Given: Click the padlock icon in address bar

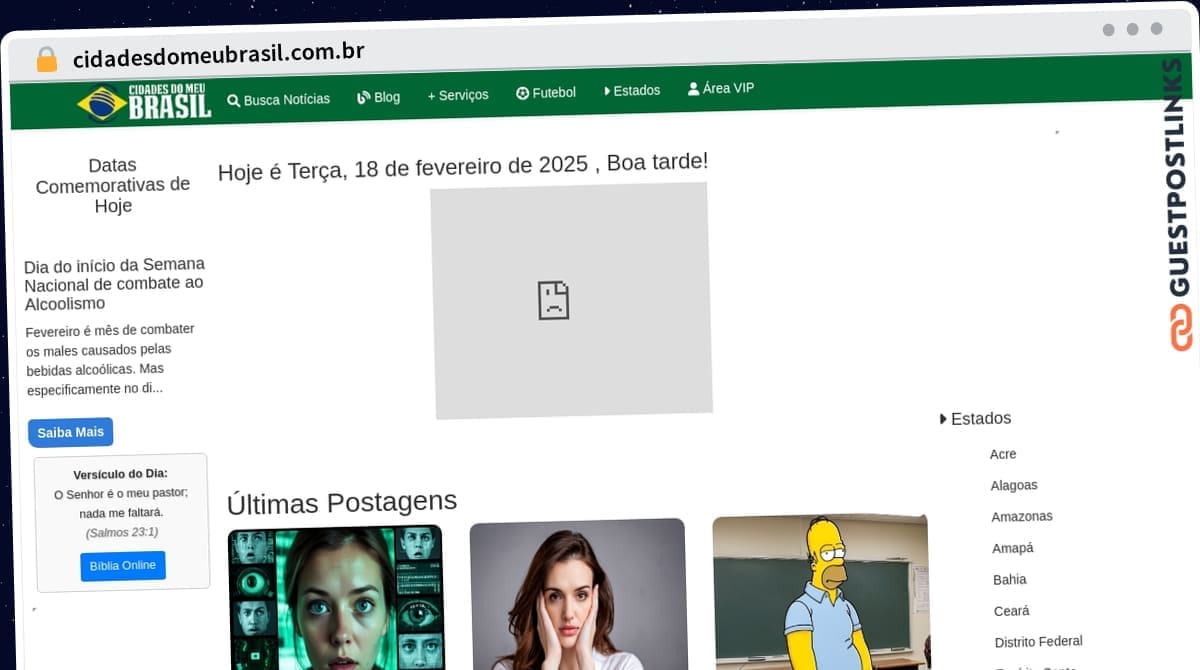Looking at the screenshot, I should click(47, 59).
